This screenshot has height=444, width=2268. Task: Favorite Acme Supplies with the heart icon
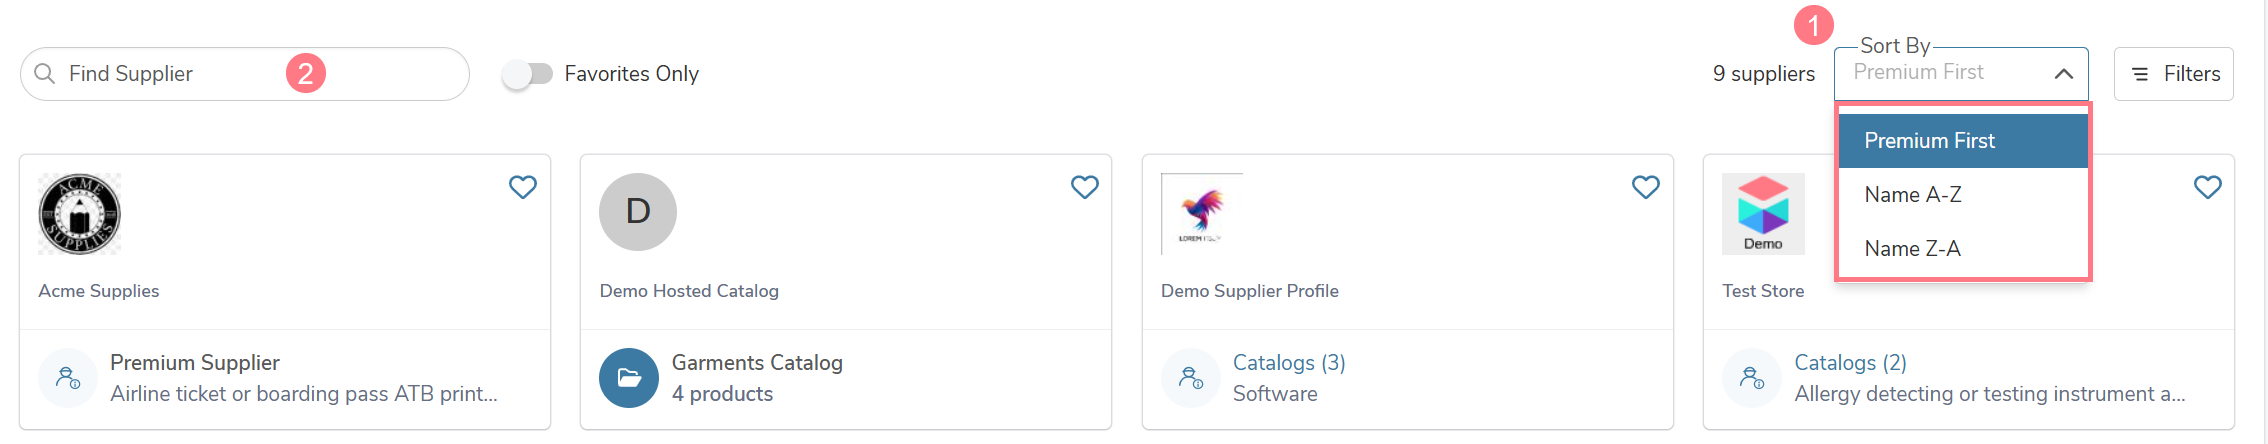[523, 187]
